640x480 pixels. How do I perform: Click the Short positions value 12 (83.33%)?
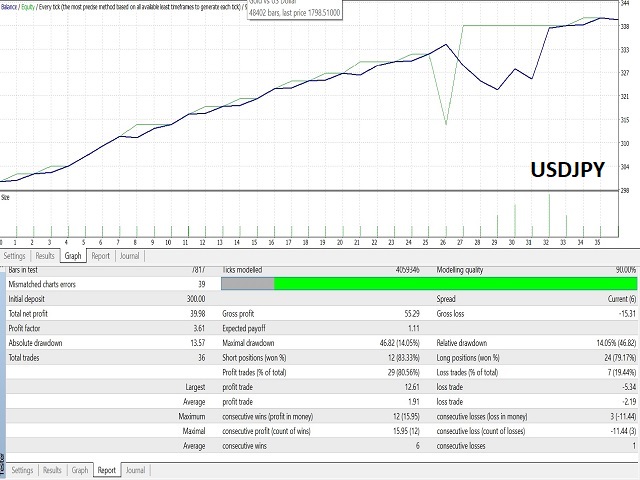404,358
